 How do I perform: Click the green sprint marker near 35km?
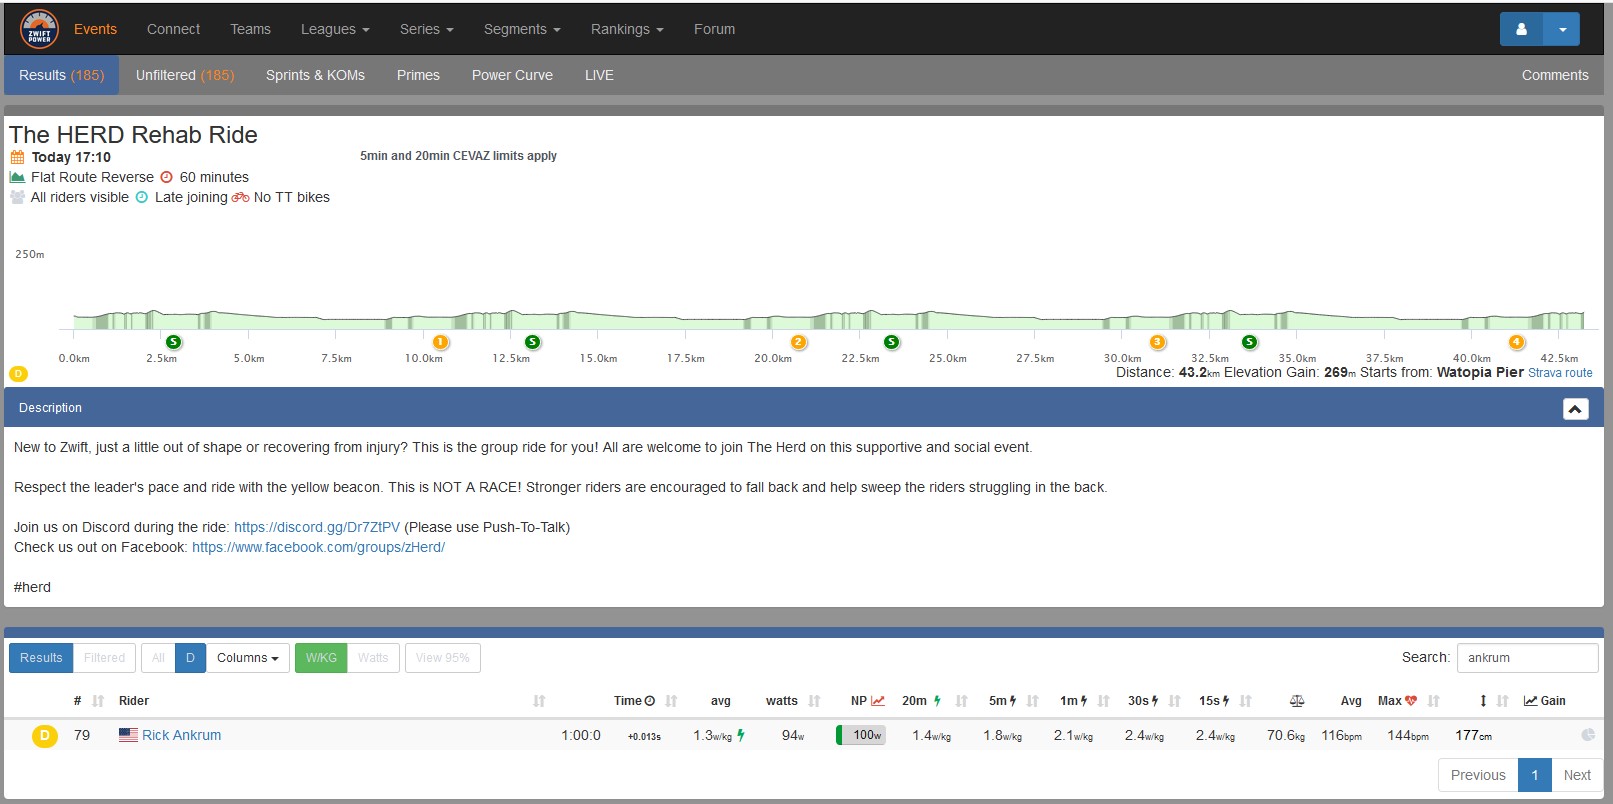(1249, 342)
